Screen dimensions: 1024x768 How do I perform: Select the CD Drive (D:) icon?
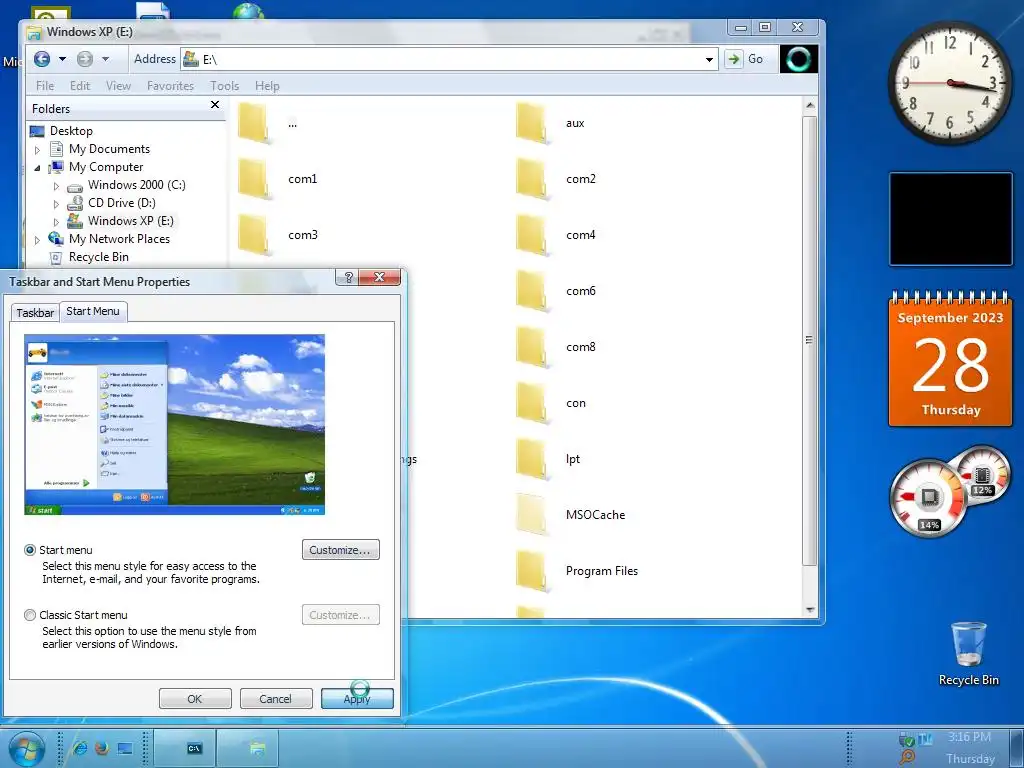point(75,203)
